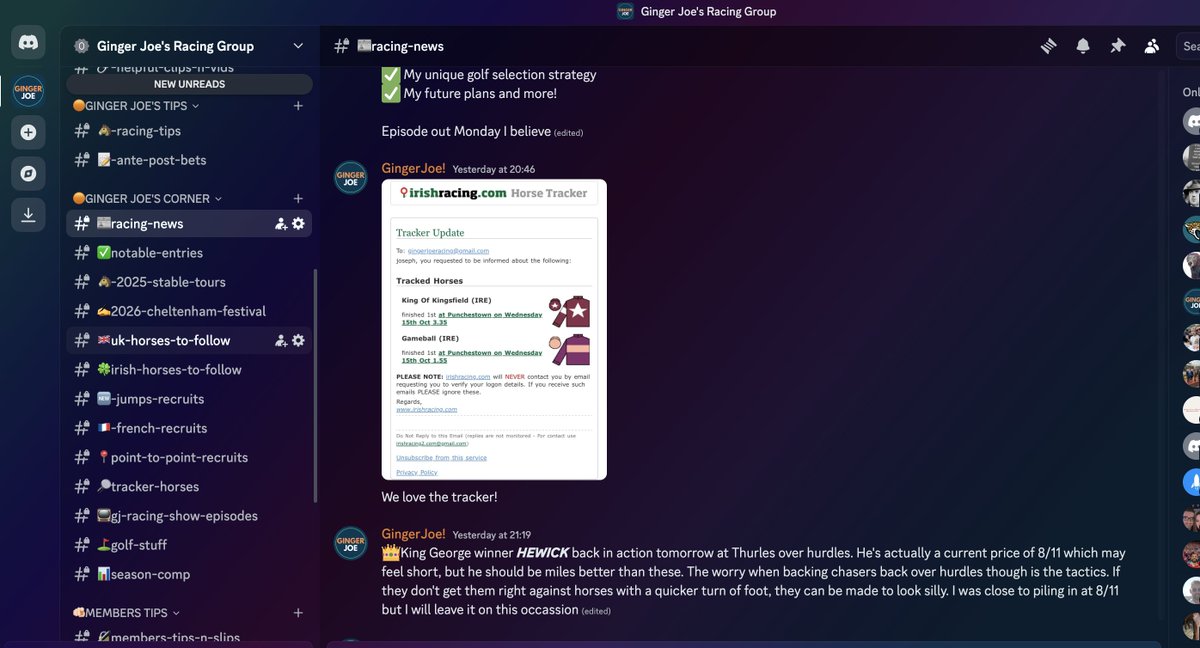Click 'We love the tracker!' message text

pos(439,497)
